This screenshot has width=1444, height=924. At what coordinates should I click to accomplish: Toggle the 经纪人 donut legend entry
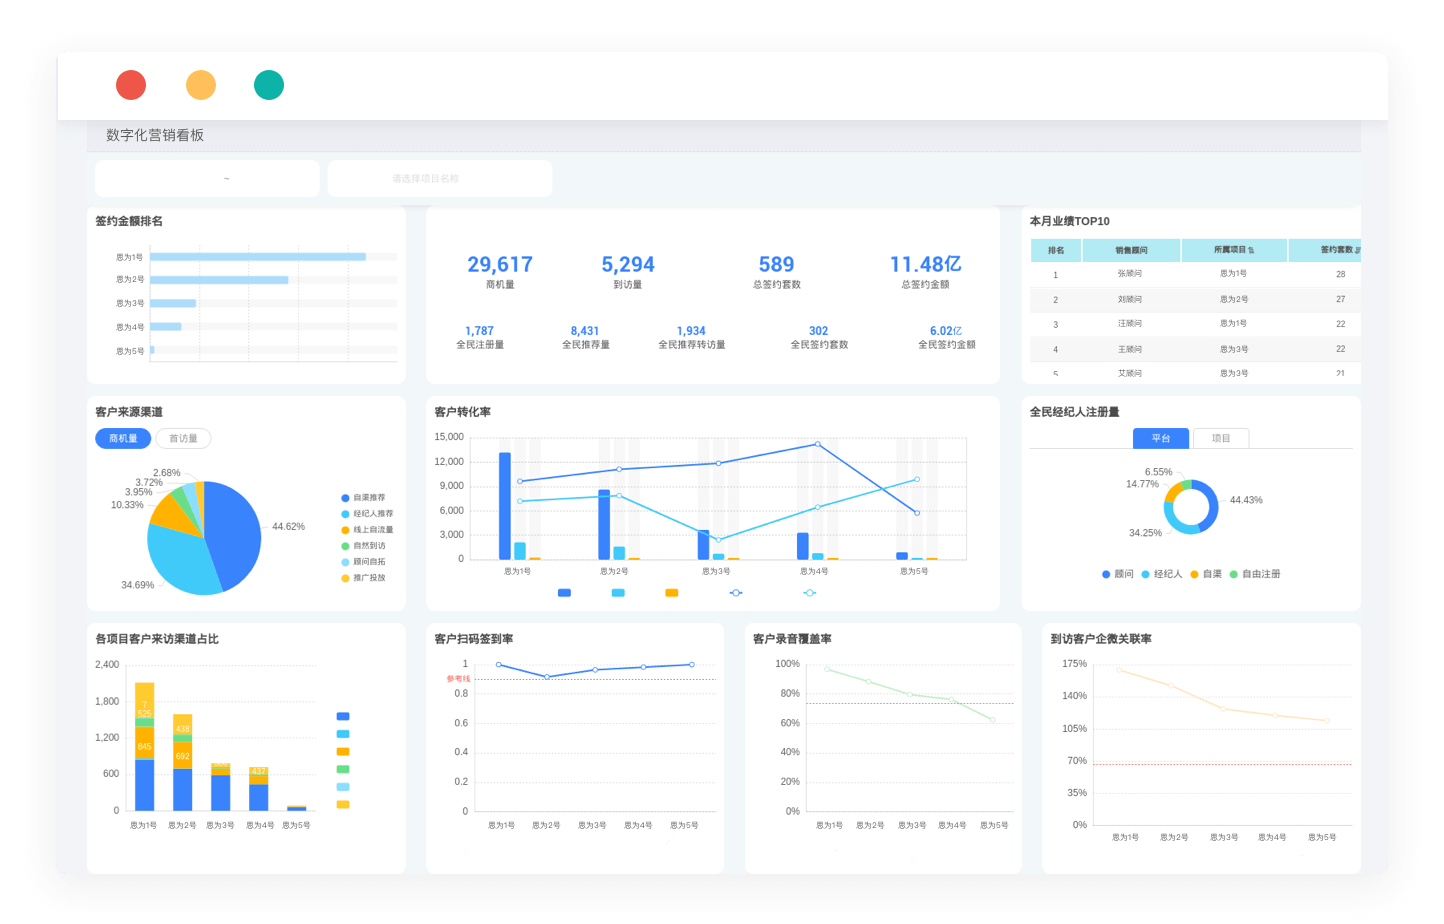point(1162,574)
